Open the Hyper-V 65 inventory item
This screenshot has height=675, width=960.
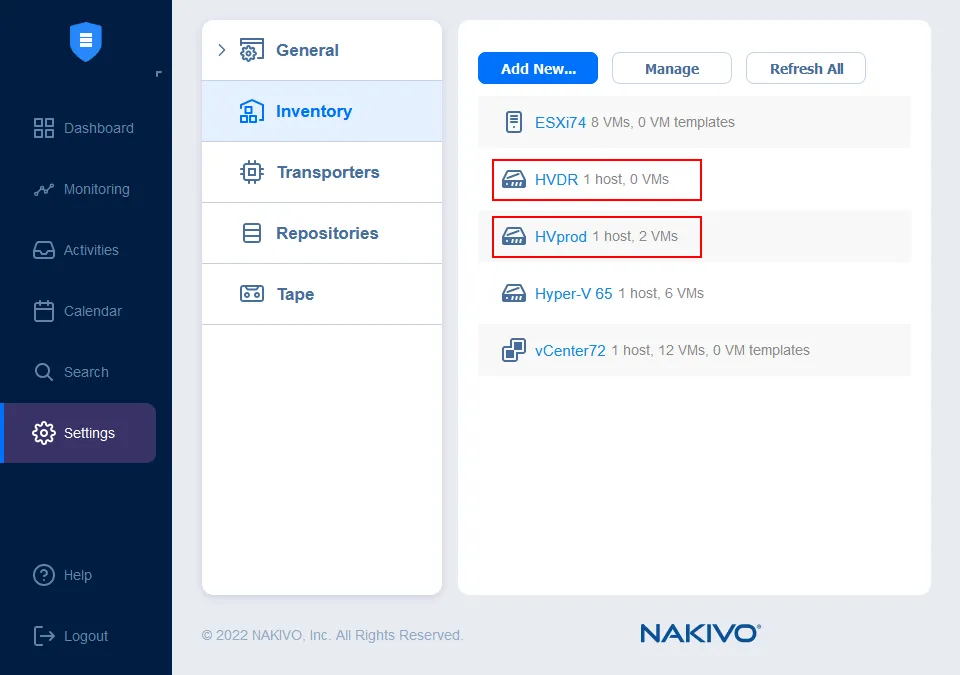point(573,293)
